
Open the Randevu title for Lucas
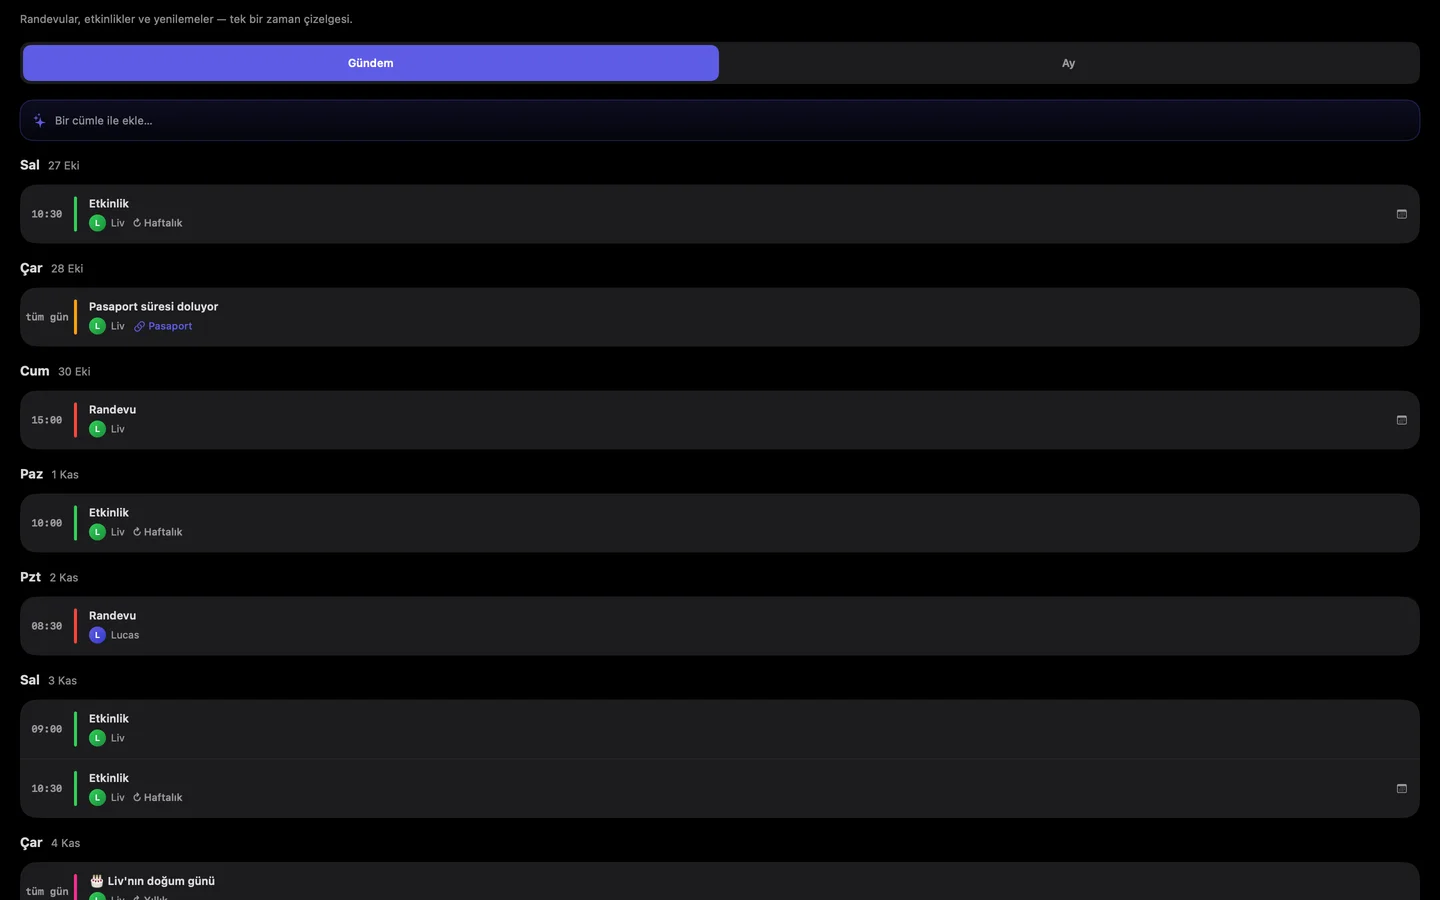click(x=112, y=616)
